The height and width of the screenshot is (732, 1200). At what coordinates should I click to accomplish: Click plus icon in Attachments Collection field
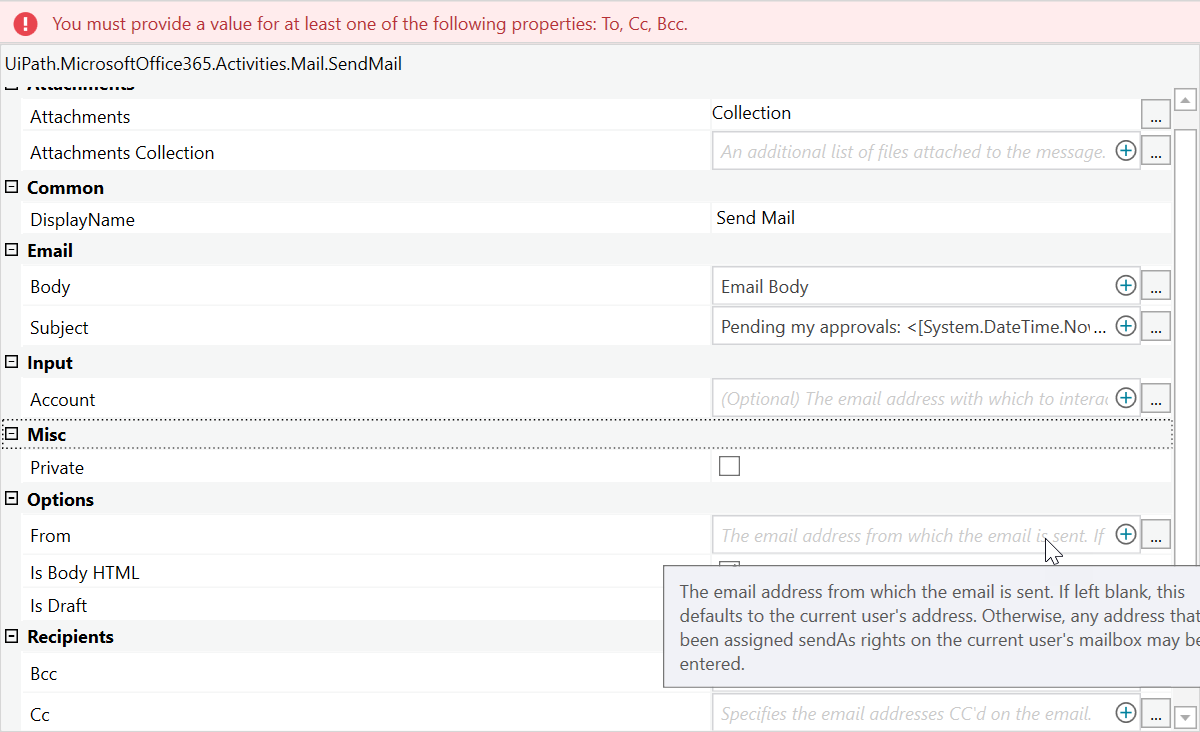pos(1126,151)
